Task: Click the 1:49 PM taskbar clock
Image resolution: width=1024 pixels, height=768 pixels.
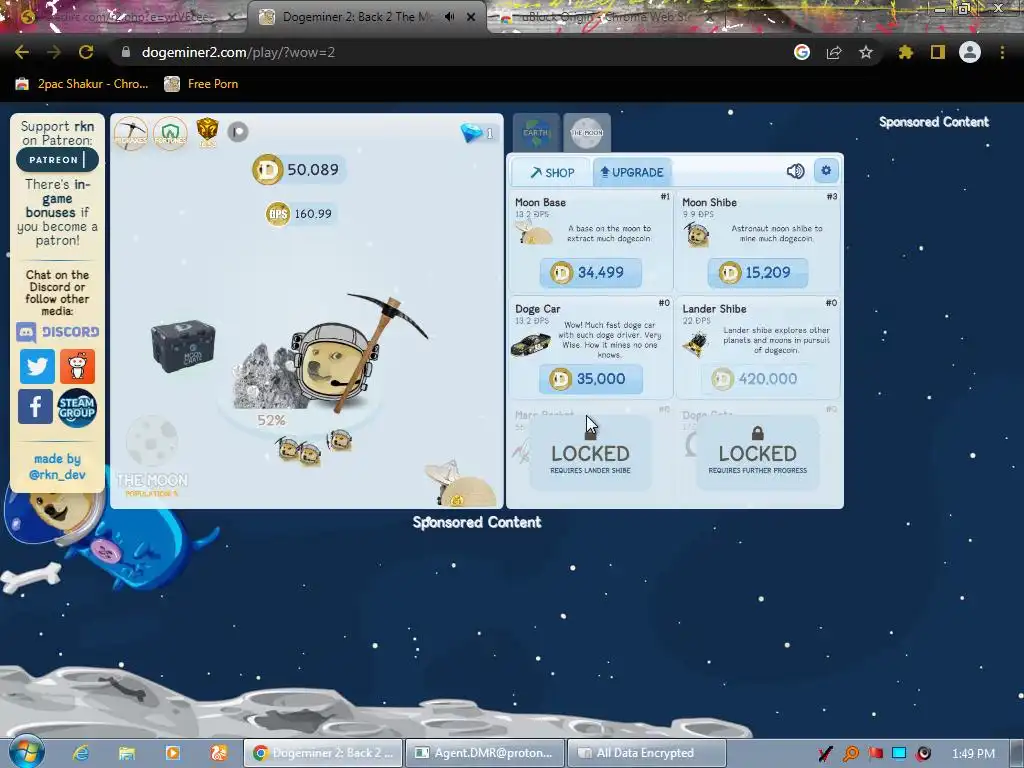Action: pyautogui.click(x=973, y=754)
